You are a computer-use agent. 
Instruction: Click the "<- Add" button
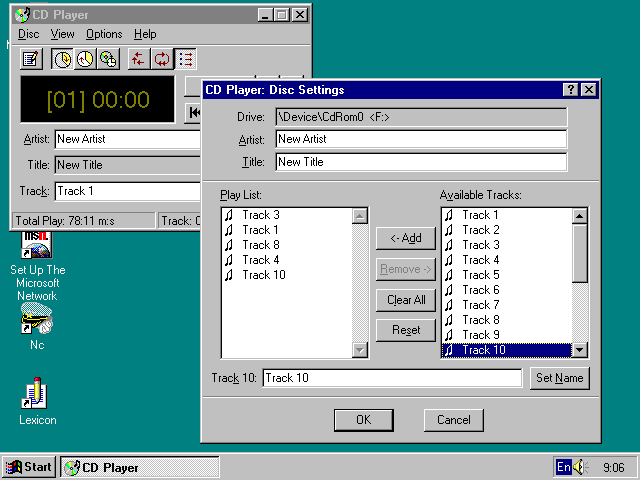click(x=406, y=238)
